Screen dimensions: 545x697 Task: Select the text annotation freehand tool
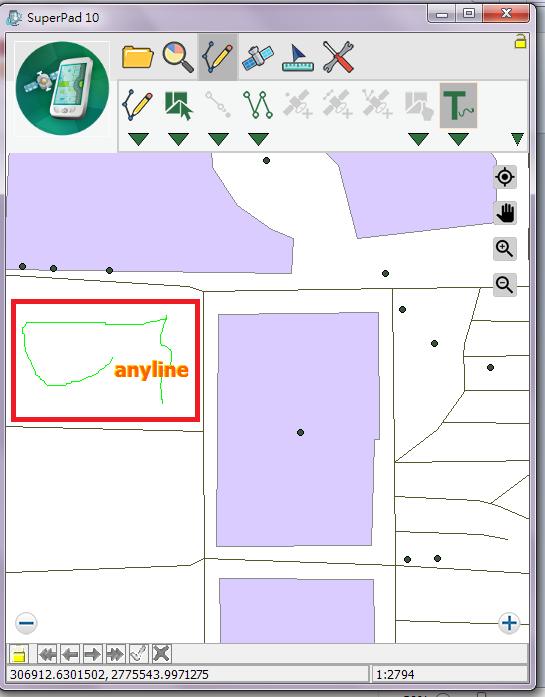point(458,105)
